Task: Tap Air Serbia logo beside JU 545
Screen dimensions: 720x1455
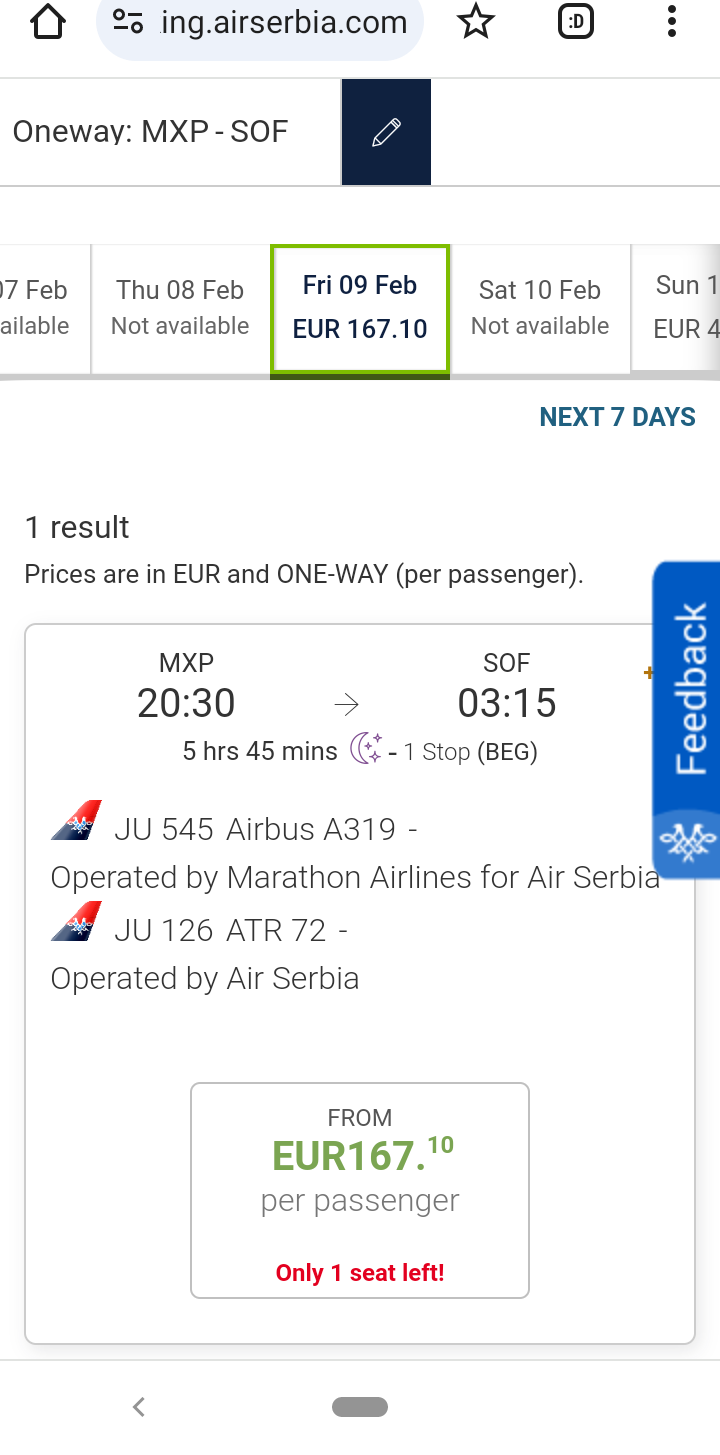Action: click(x=76, y=822)
